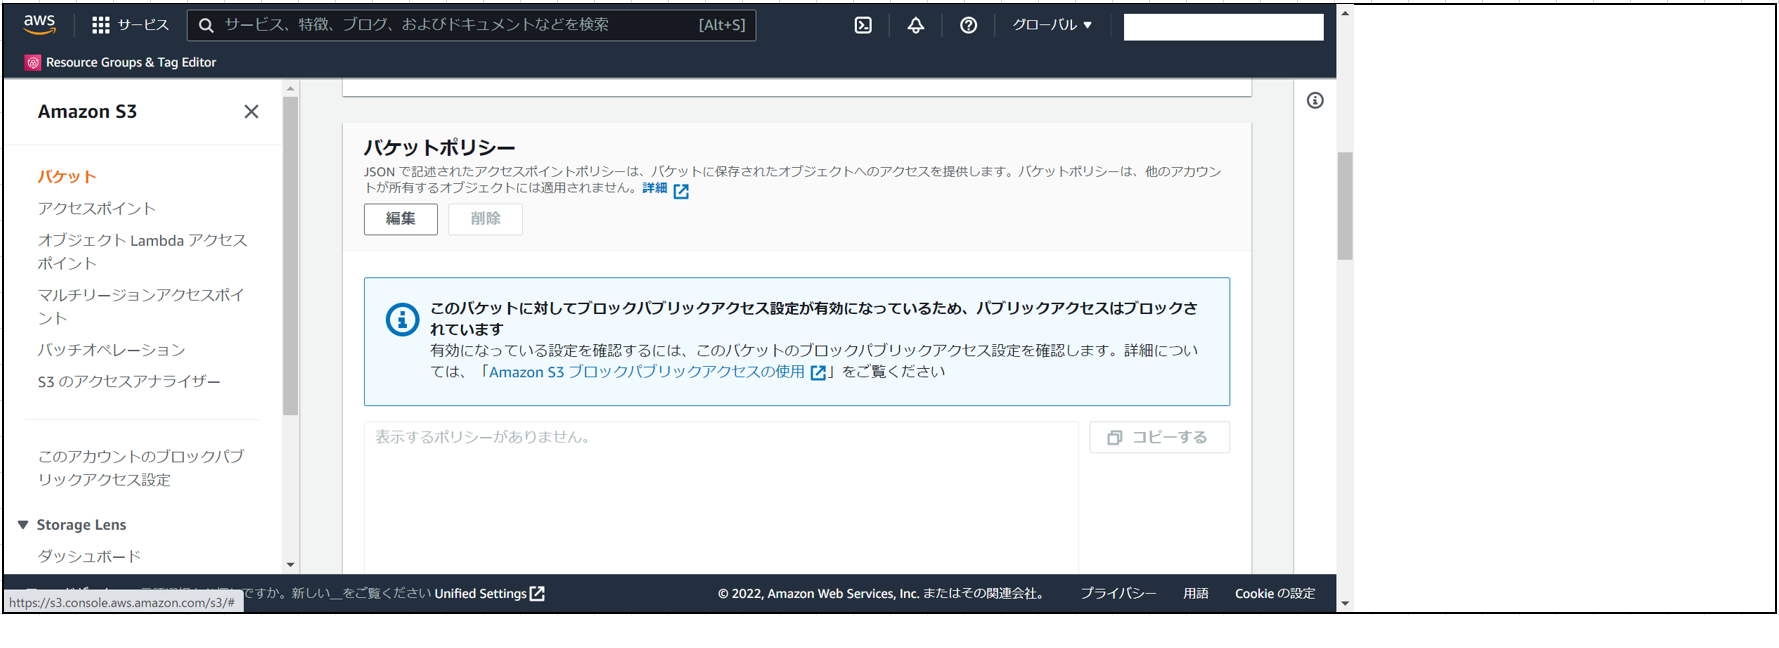Viewport: 1779px width, 648px height.
Task: Click the page vertical scrollbar thumb
Action: (x=1345, y=206)
